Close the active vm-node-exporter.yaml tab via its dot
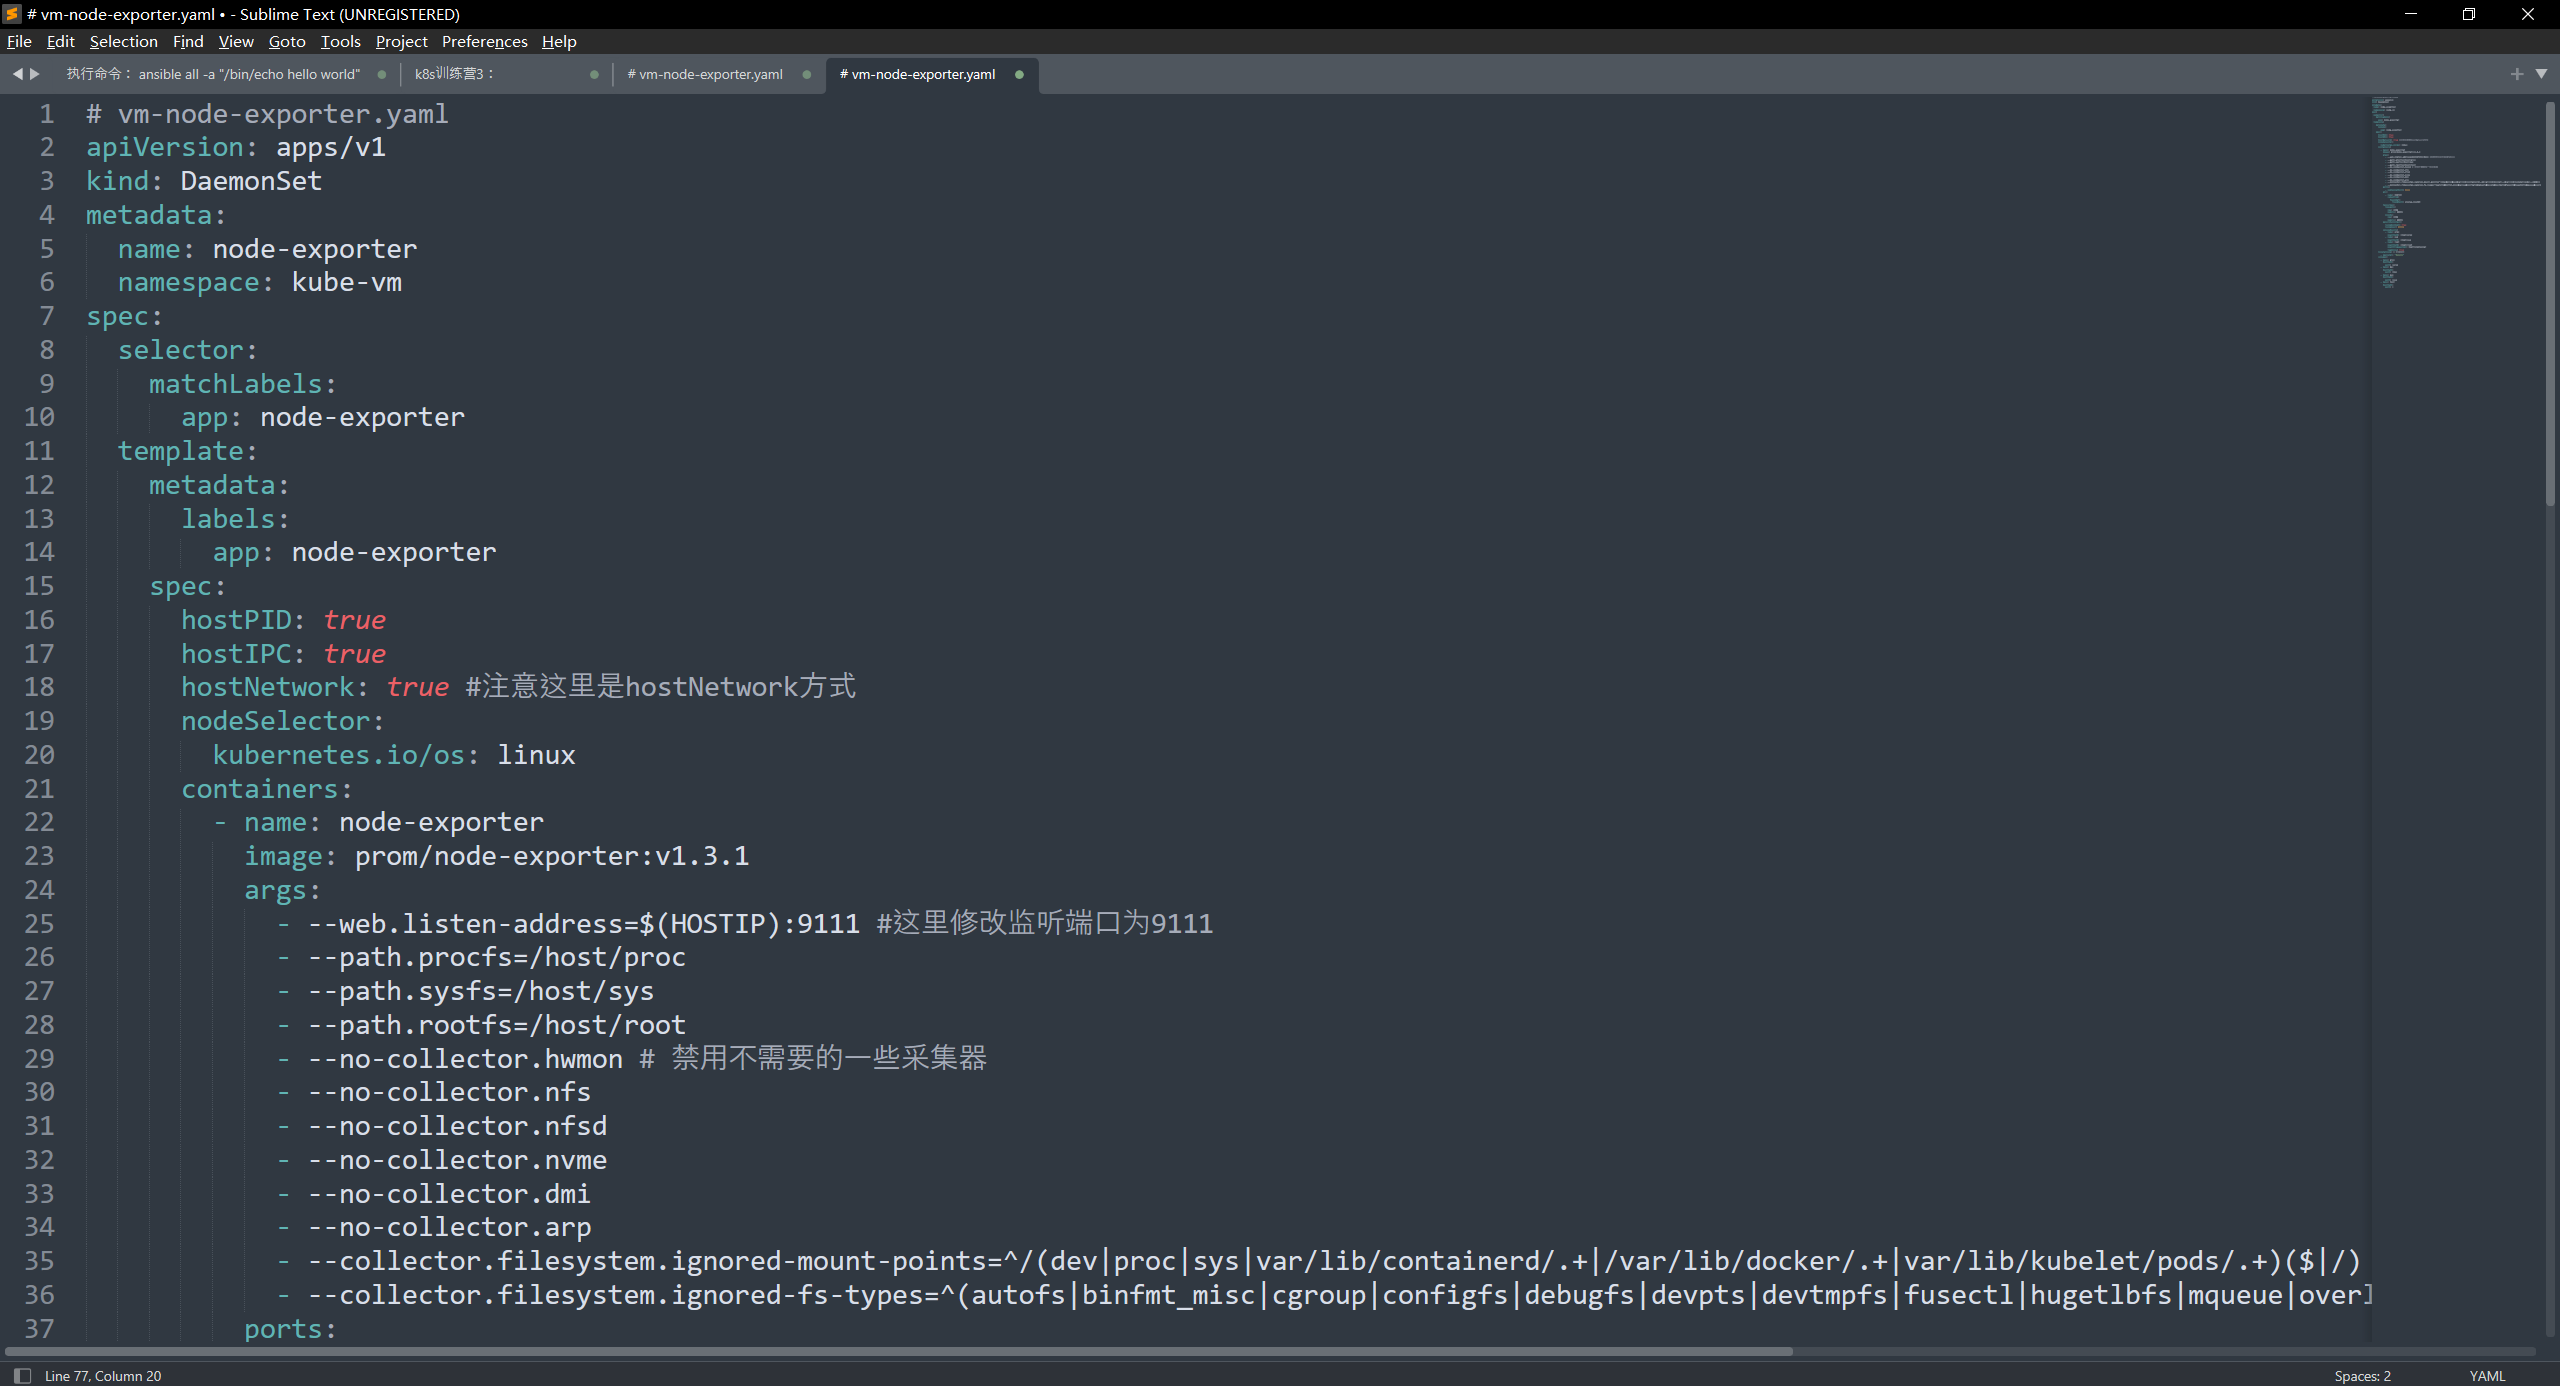This screenshot has height=1386, width=2560. [x=1019, y=74]
